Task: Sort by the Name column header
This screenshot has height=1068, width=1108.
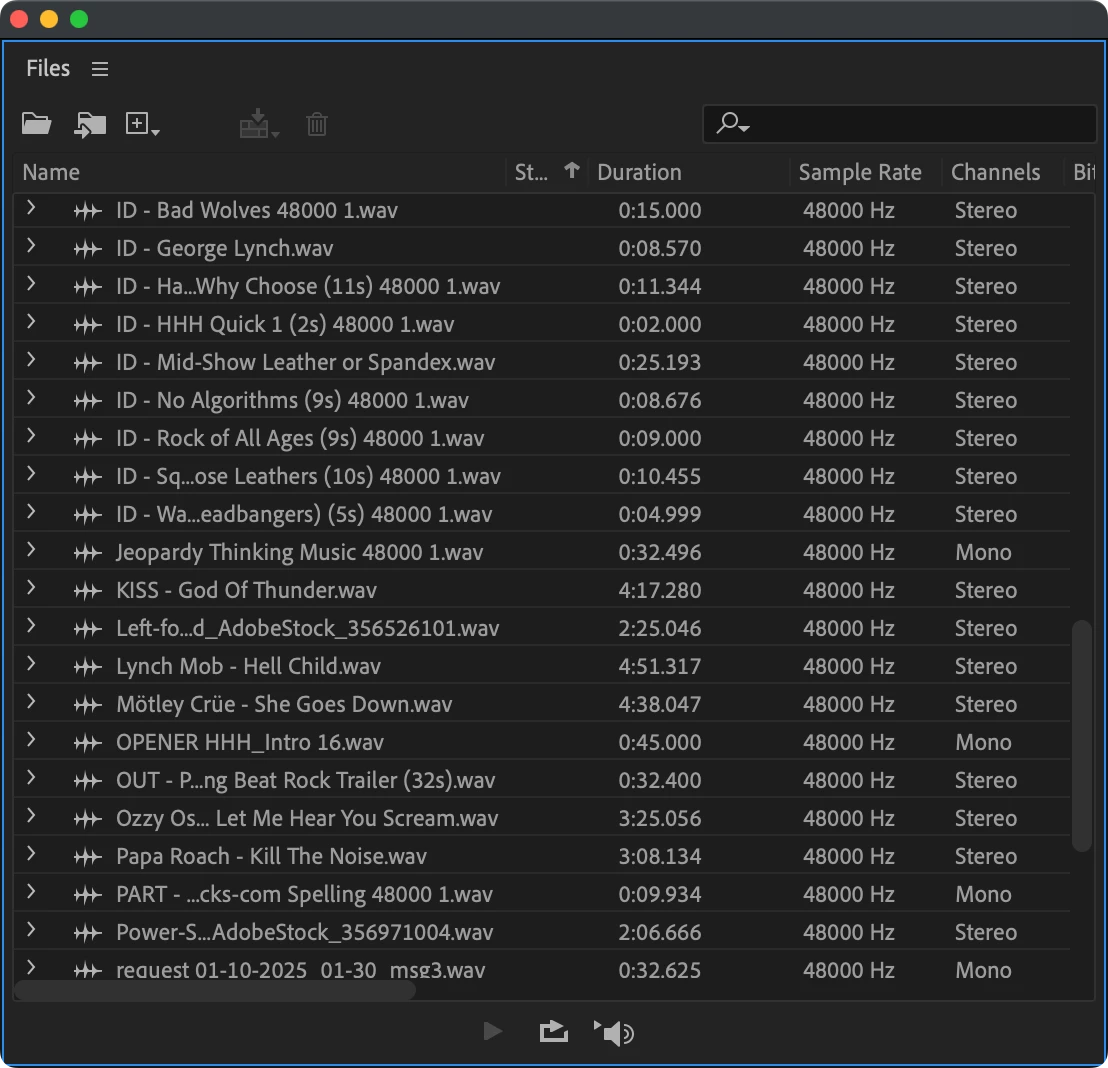Action: 51,172
